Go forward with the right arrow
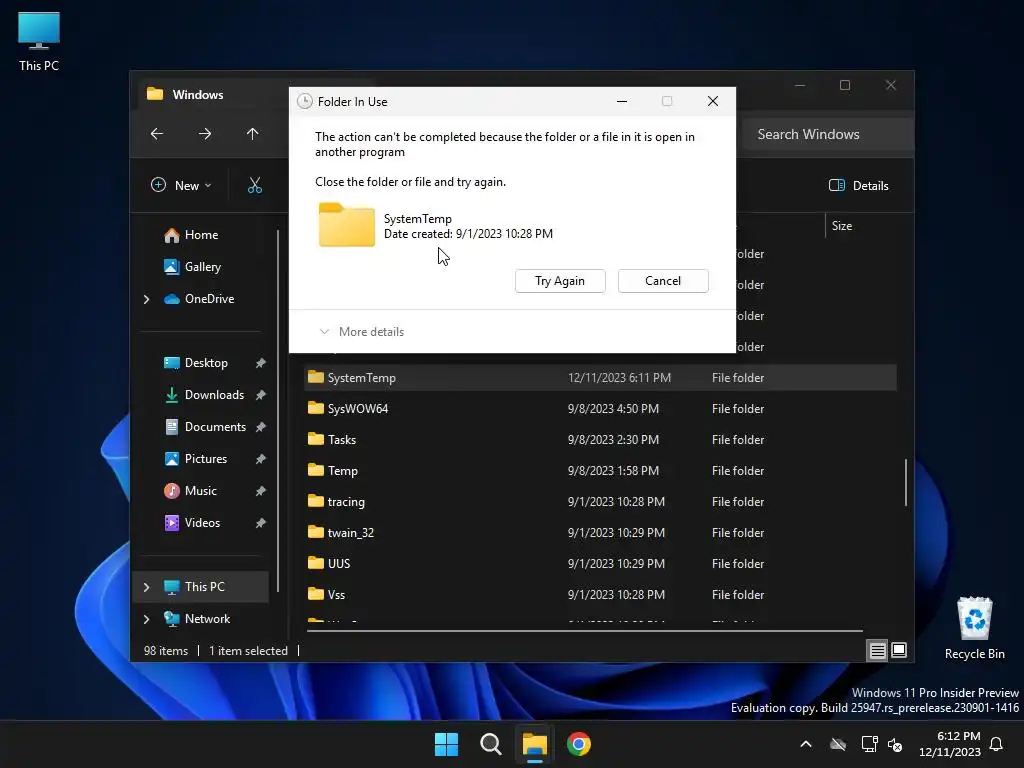 coord(205,134)
